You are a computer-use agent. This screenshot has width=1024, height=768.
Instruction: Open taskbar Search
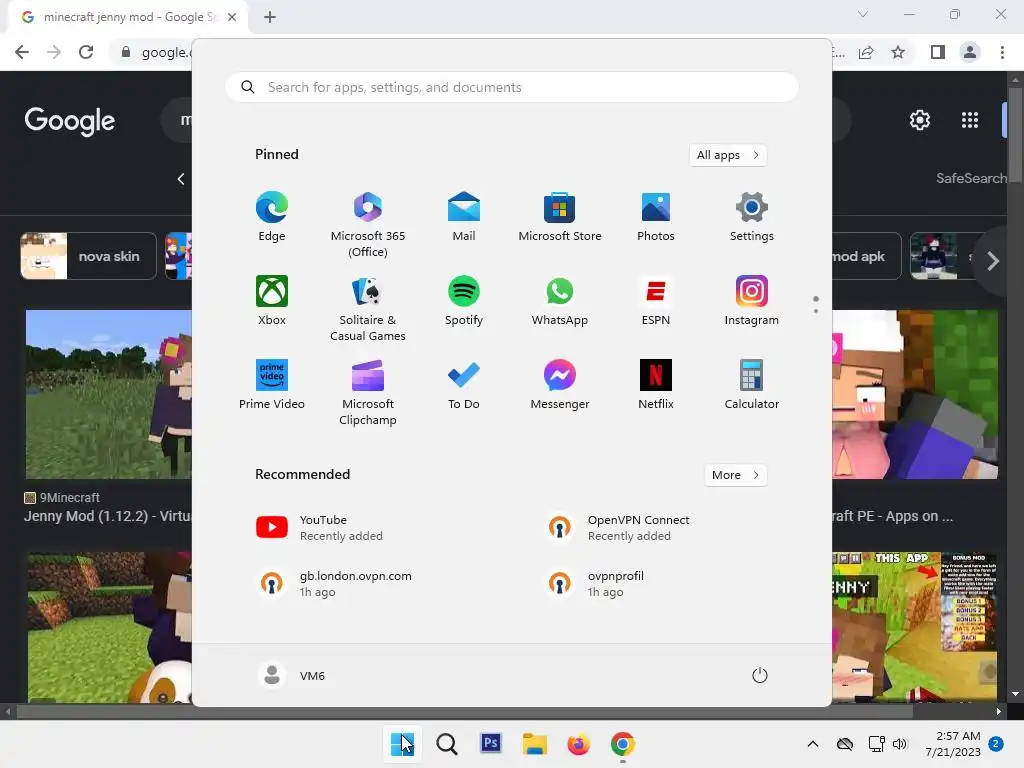tap(447, 744)
